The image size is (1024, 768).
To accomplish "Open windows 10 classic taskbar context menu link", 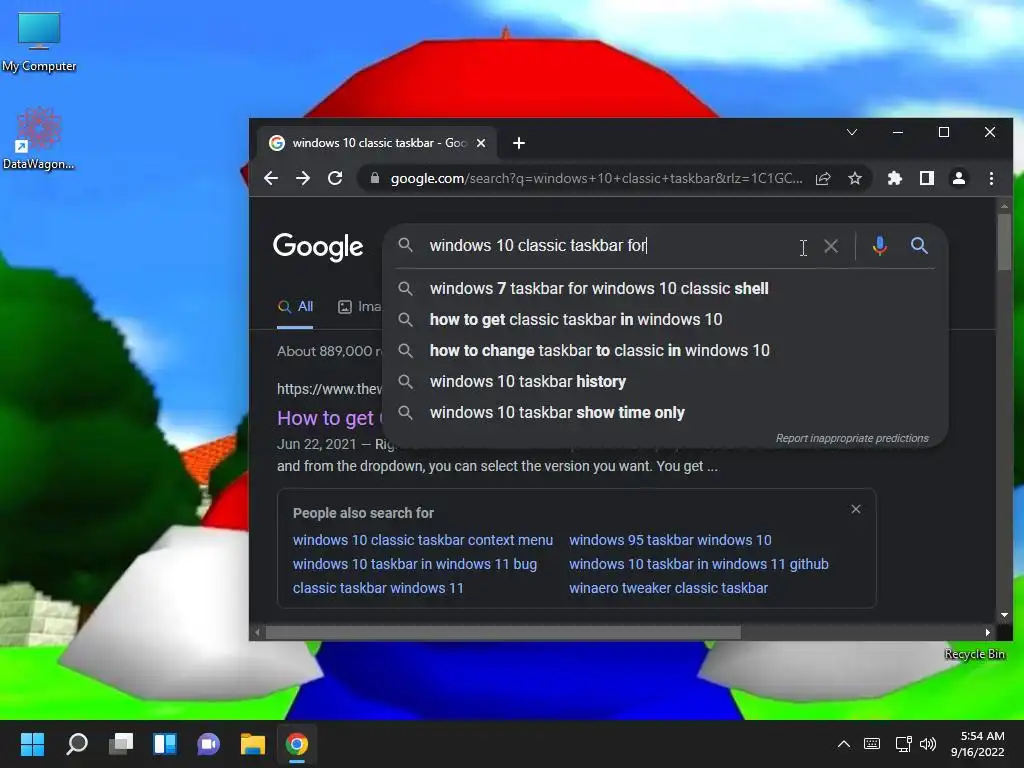I will coord(423,540).
